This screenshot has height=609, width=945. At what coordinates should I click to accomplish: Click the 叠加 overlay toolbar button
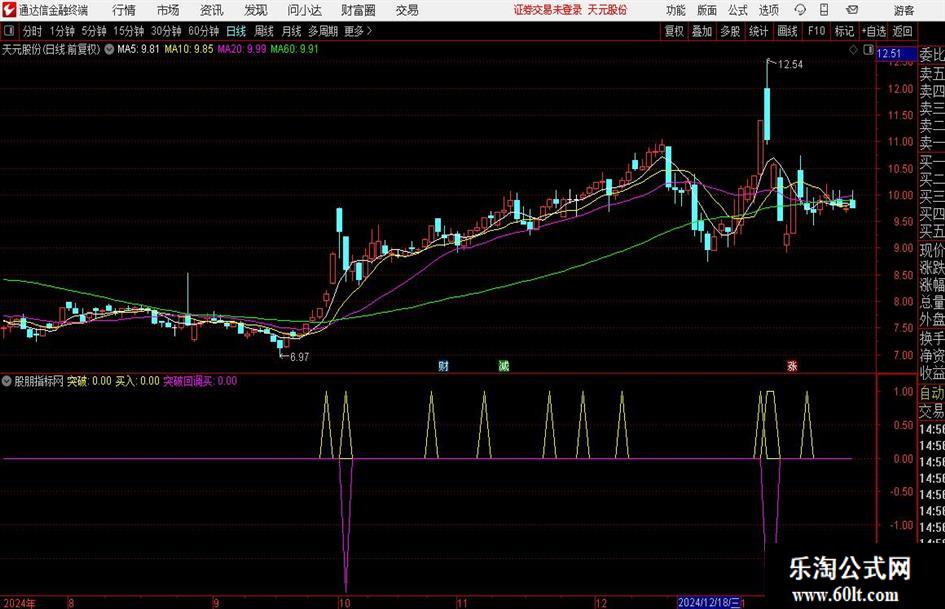click(x=702, y=31)
